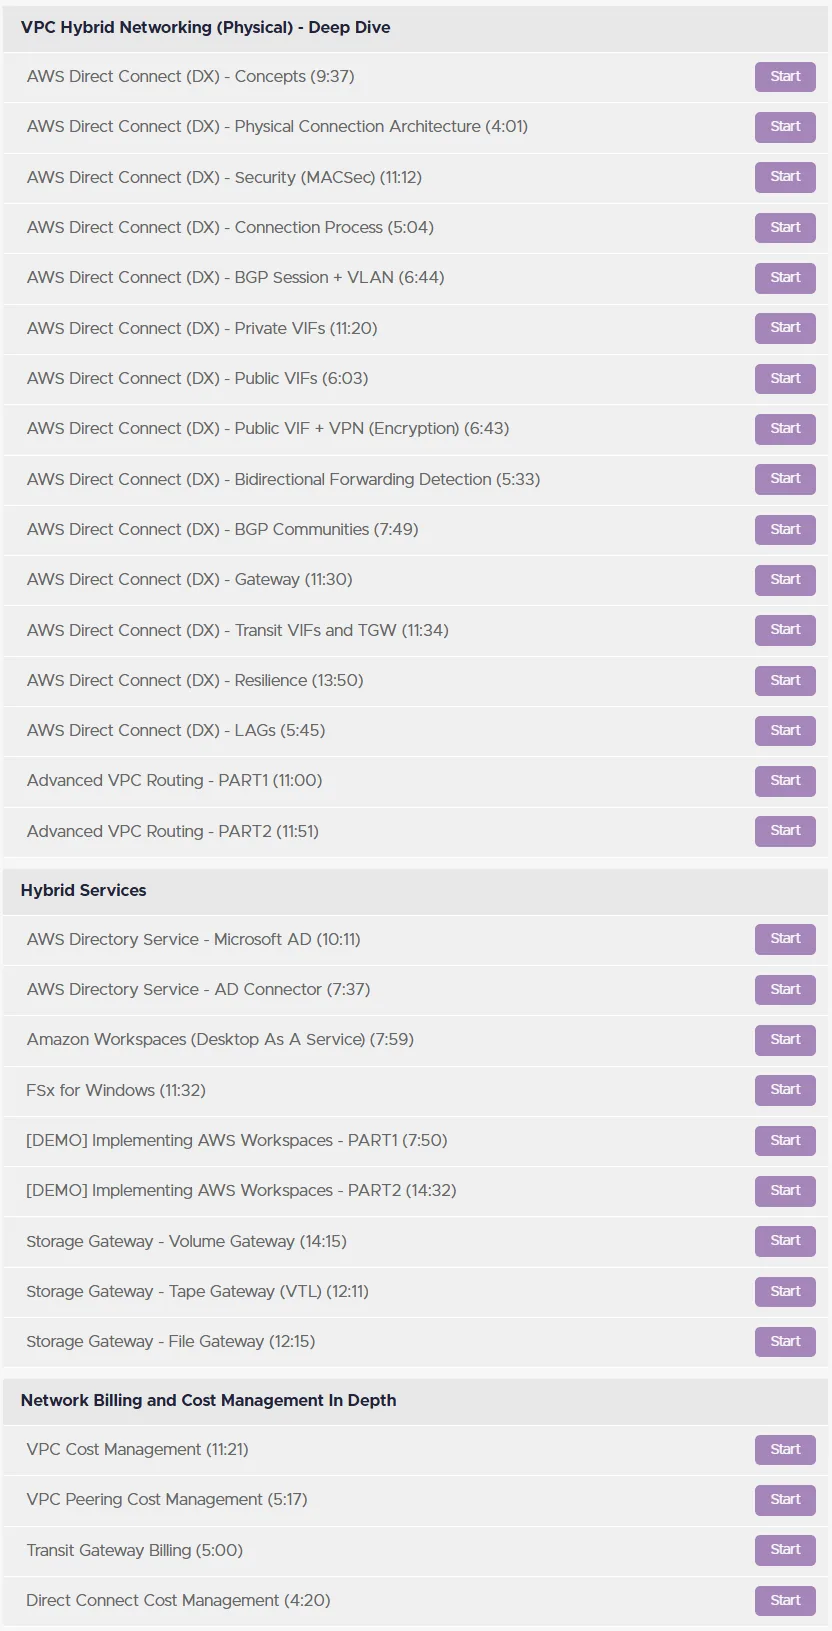Open the DX Resilience lesson title

[195, 680]
